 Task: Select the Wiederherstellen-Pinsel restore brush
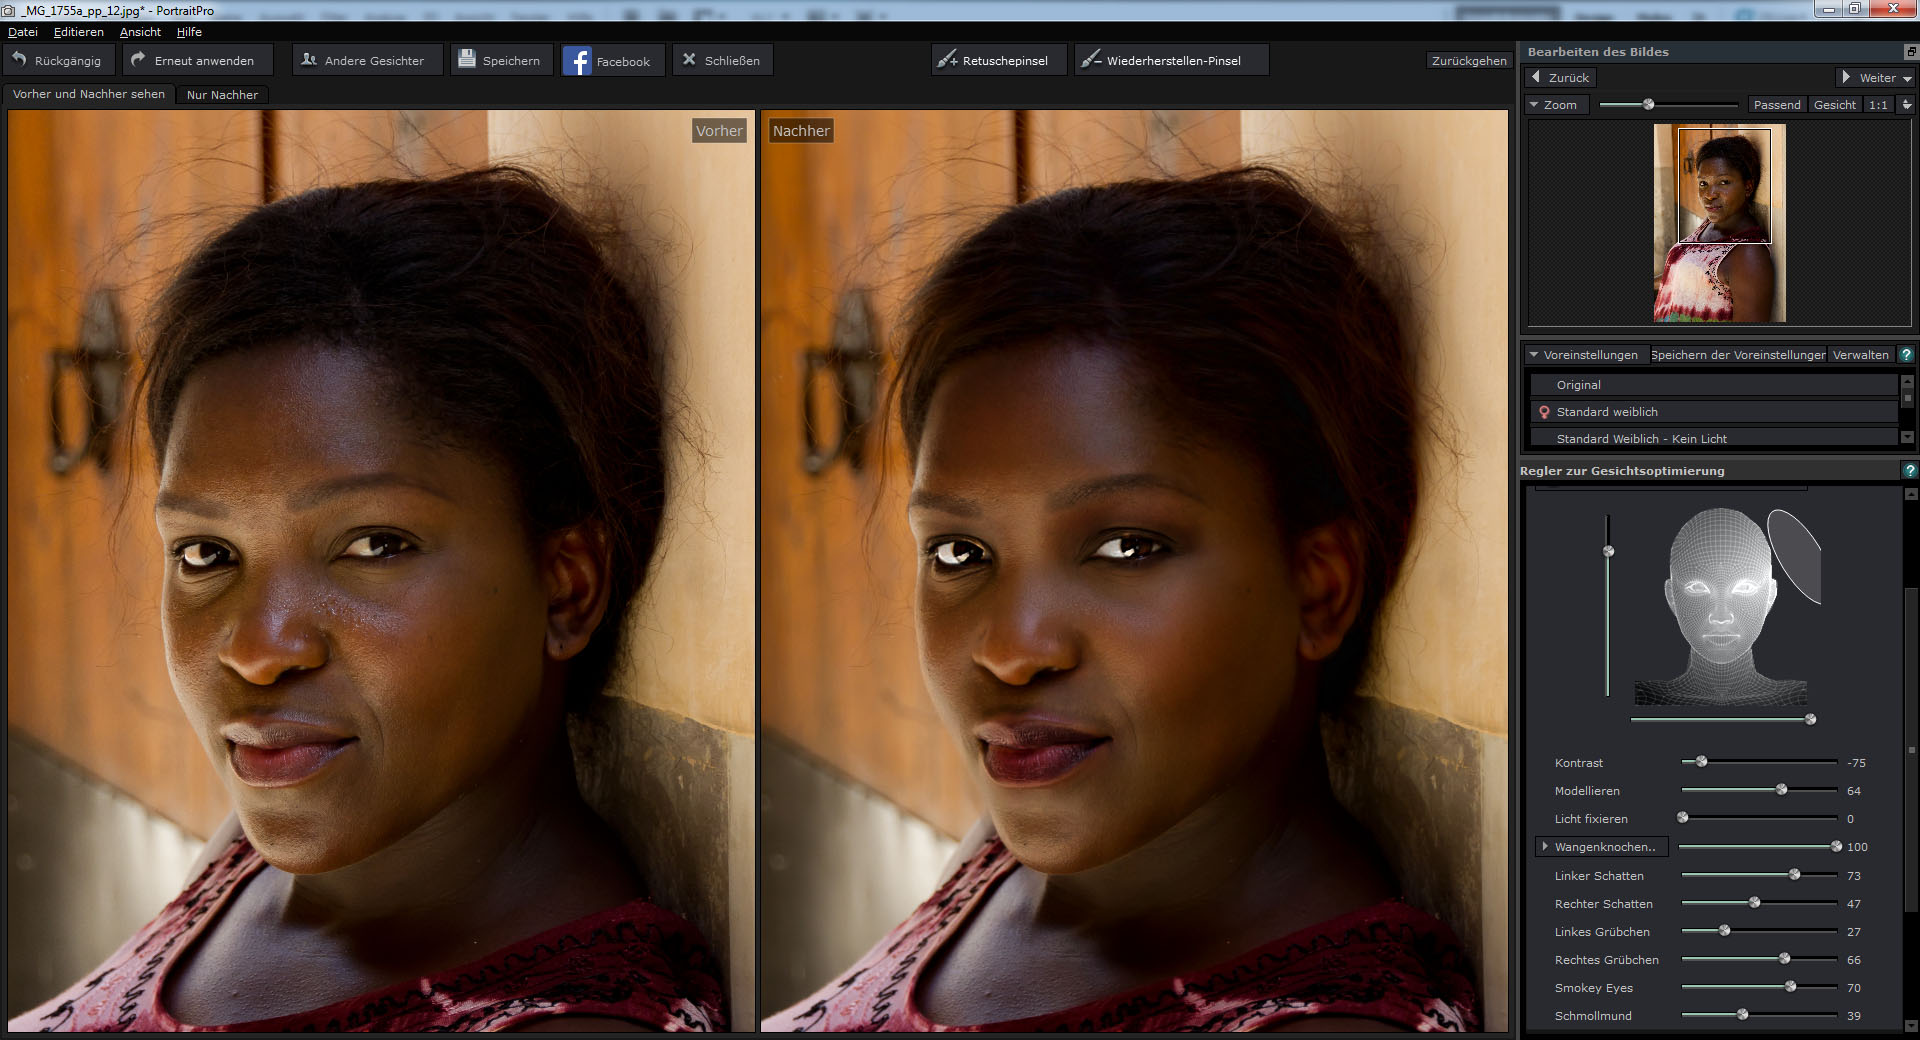pyautogui.click(x=1171, y=60)
